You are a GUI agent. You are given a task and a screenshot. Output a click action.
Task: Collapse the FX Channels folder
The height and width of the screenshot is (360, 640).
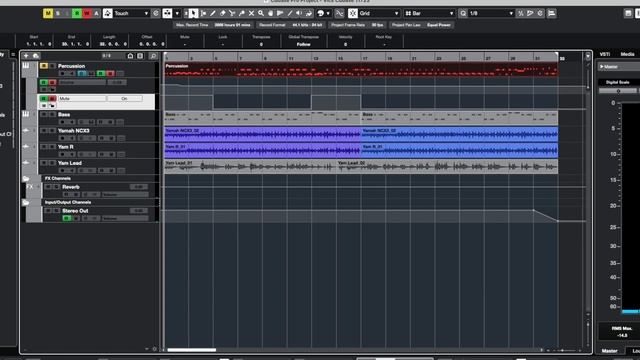tap(26, 178)
